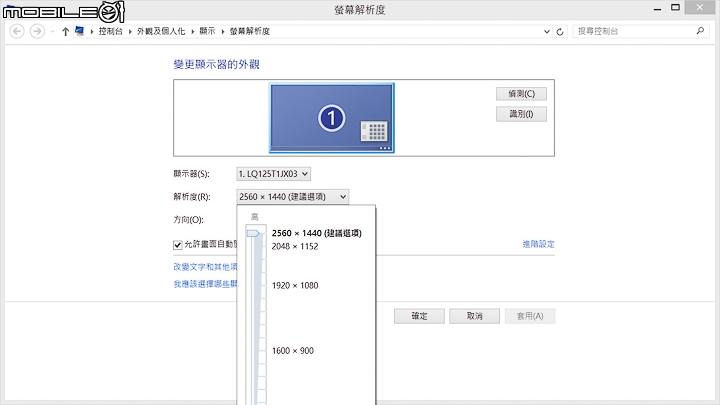Choose 2048 × 1152 resolution
Screen dimensions: 720x405
coord(295,247)
